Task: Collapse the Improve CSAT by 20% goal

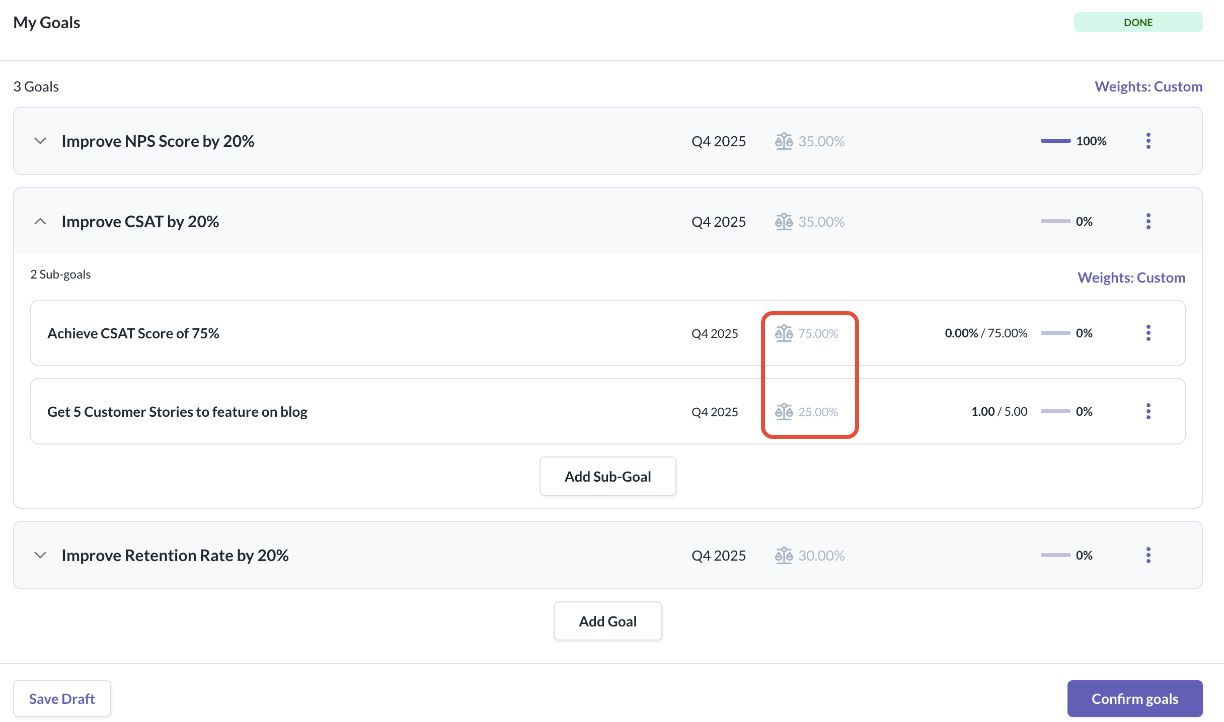Action: [40, 221]
